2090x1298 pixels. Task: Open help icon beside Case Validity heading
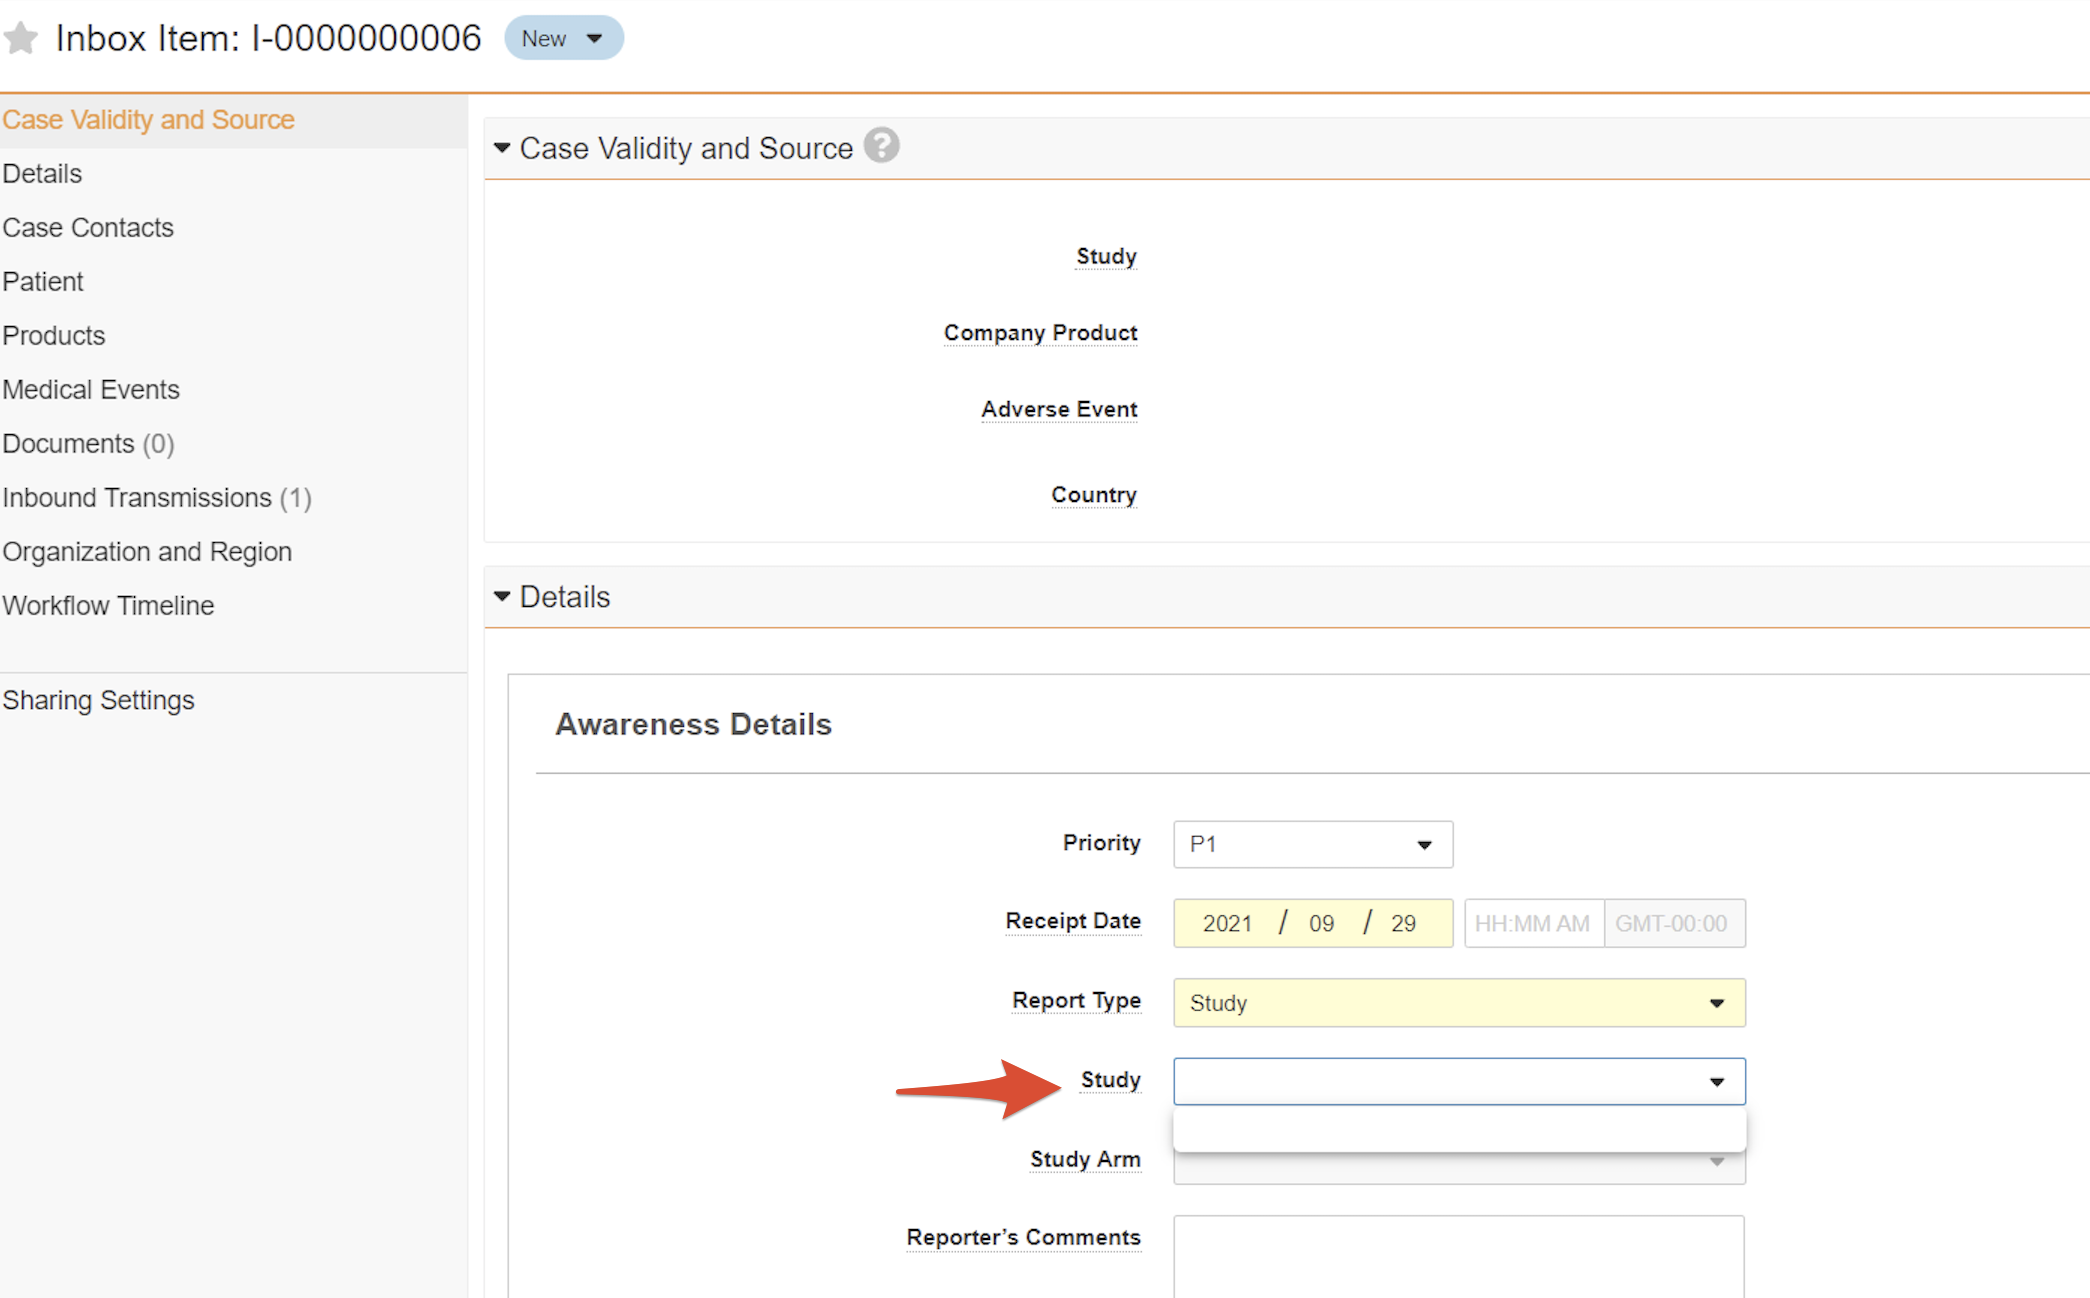(x=881, y=146)
